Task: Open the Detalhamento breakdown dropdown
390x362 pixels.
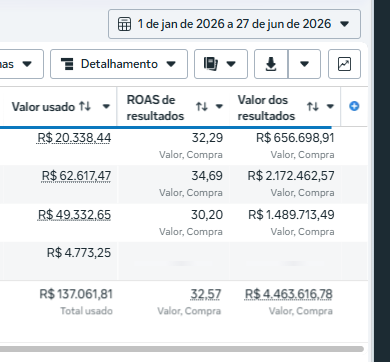Action: 119,64
